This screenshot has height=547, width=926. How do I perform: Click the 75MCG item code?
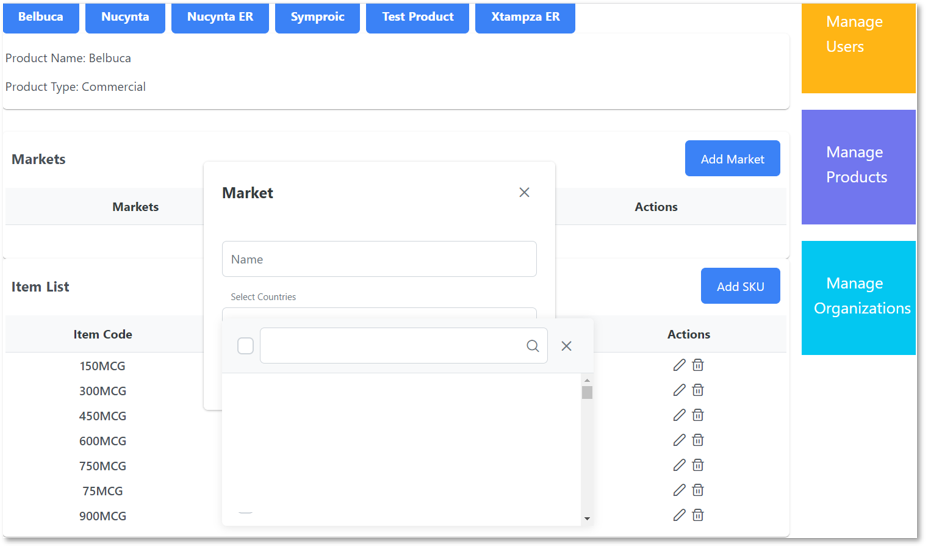pyautogui.click(x=103, y=491)
